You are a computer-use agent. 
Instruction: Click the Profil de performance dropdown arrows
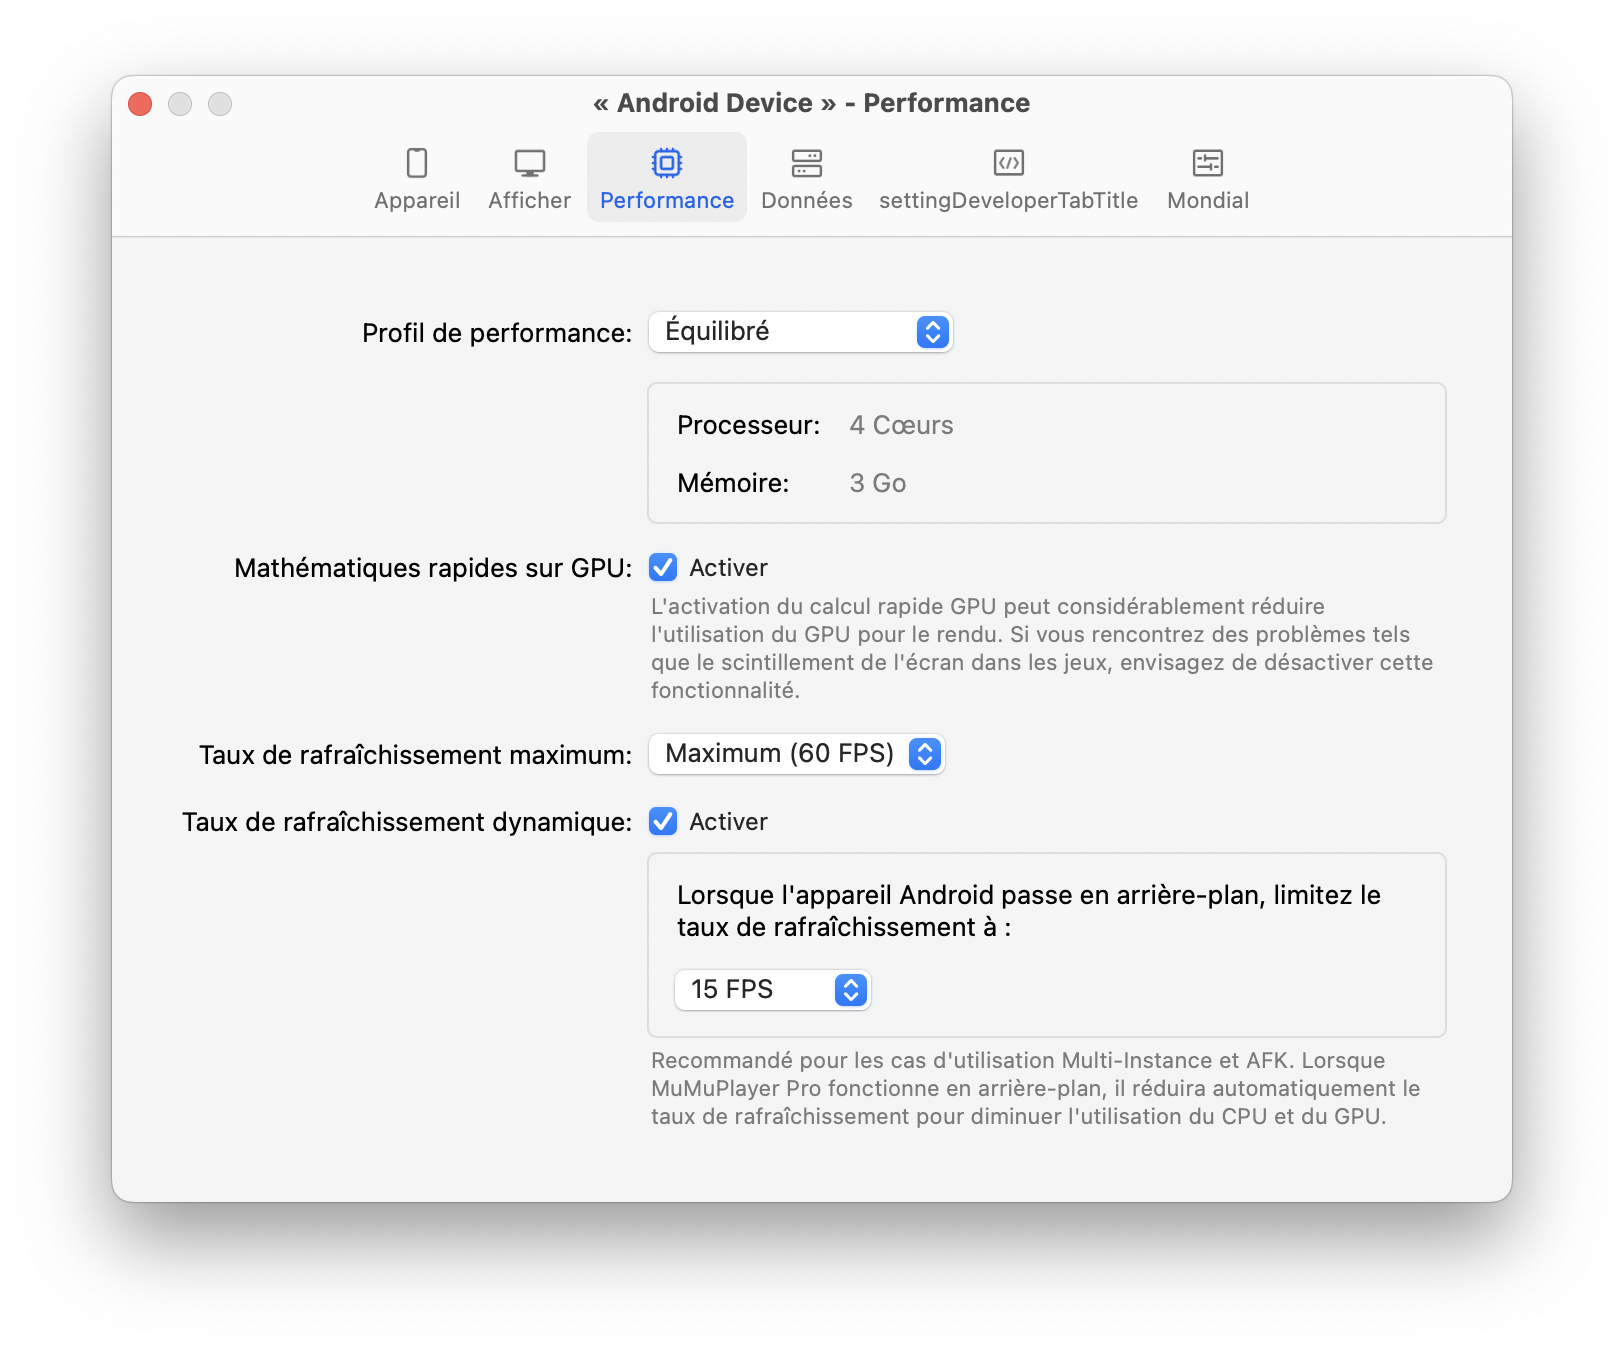[932, 332]
